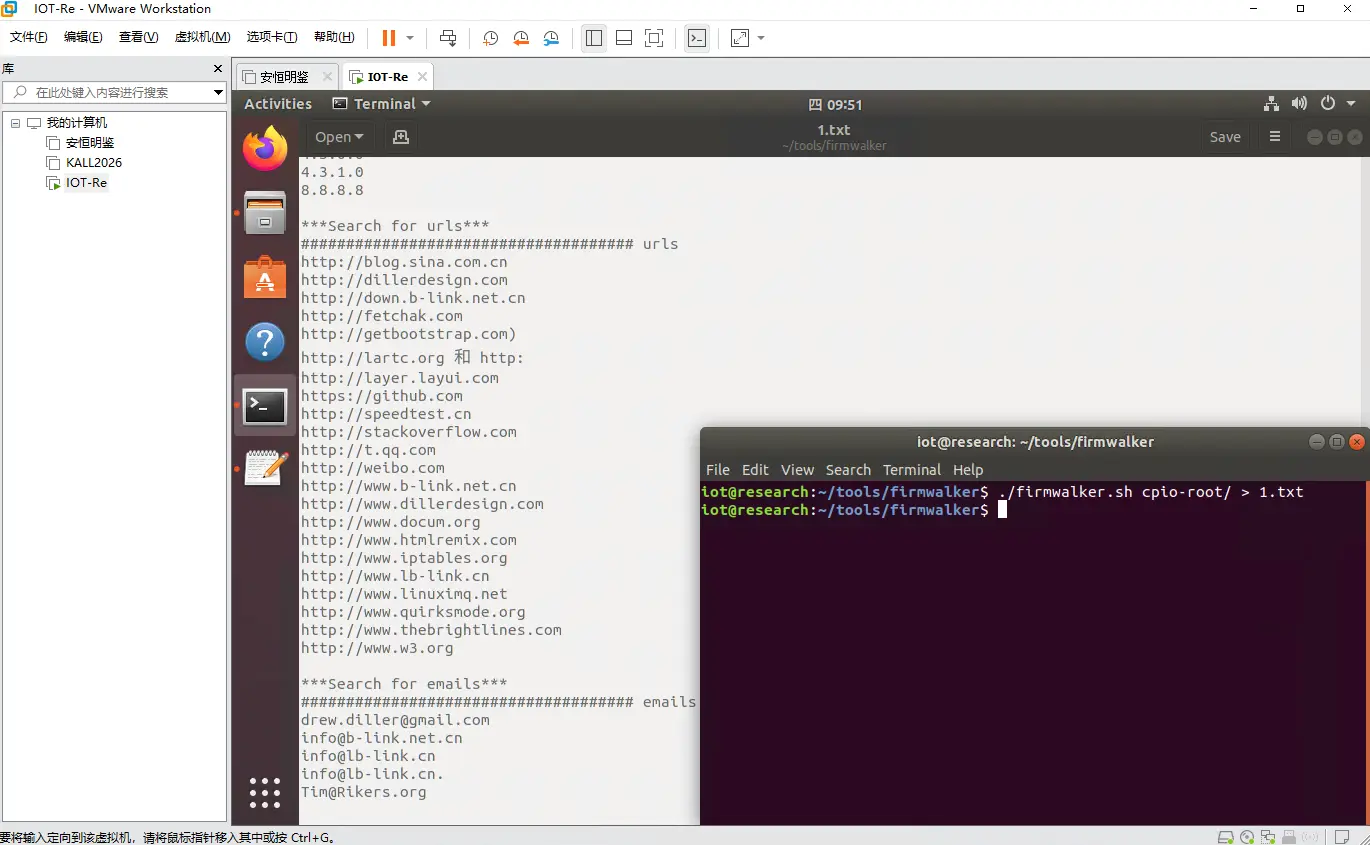
Task: Click the hard disk device status icon
Action: (x=1226, y=837)
